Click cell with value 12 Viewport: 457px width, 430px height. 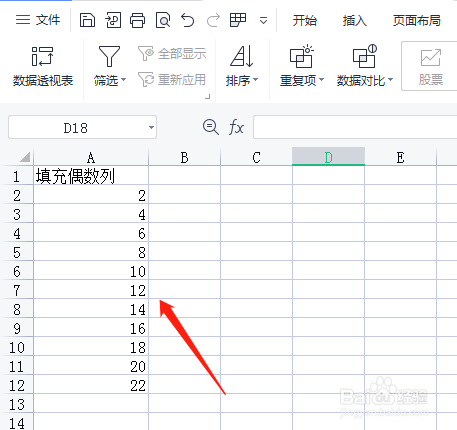pos(91,290)
